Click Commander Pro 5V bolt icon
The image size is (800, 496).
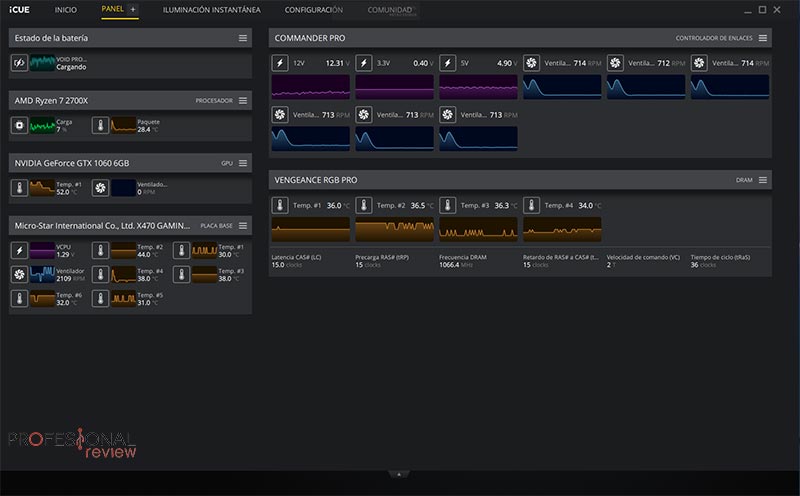coord(447,63)
